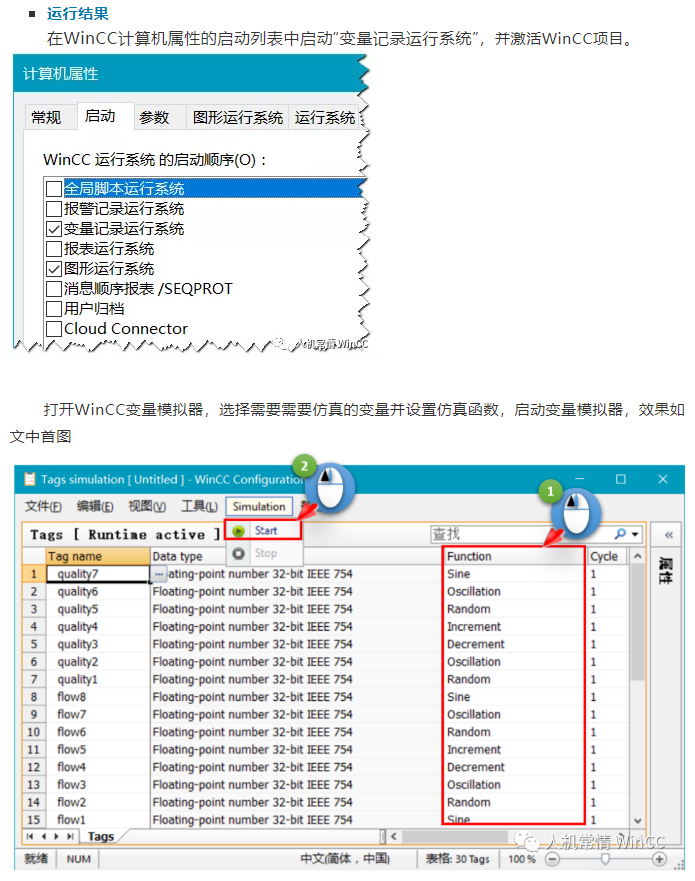Click the ellipsis button in quality7 row

pos(159,574)
